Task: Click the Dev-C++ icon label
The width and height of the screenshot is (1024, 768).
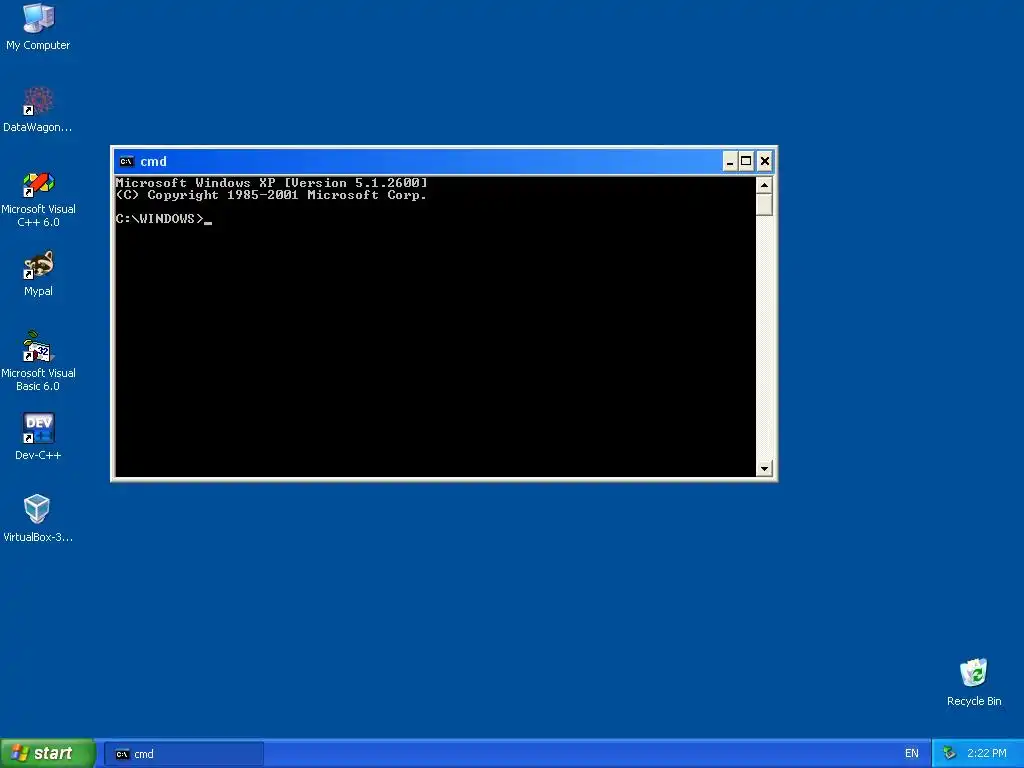Action: tap(38, 455)
